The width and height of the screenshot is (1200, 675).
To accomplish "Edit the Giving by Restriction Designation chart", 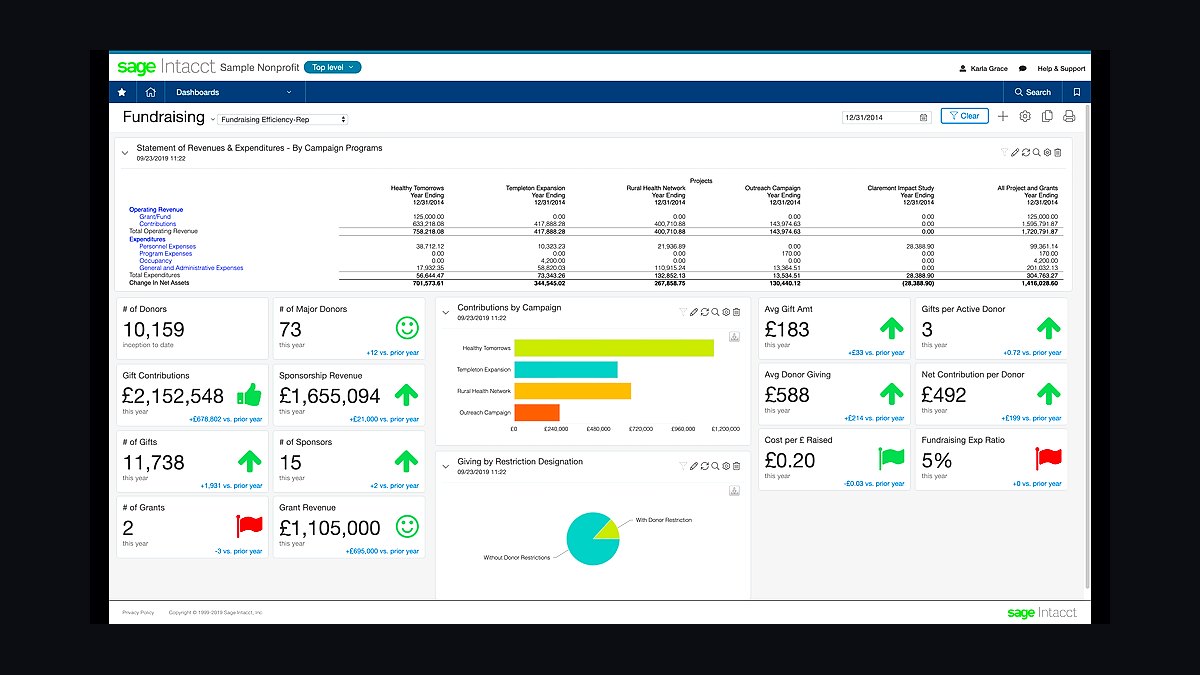I will click(x=694, y=466).
